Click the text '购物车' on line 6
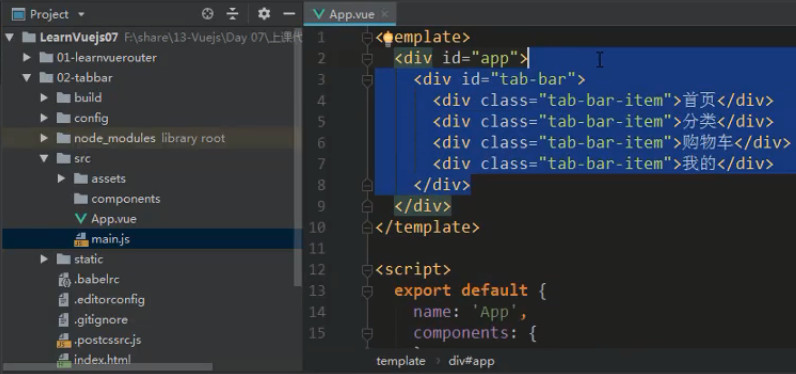This screenshot has height=374, width=796. (x=708, y=143)
